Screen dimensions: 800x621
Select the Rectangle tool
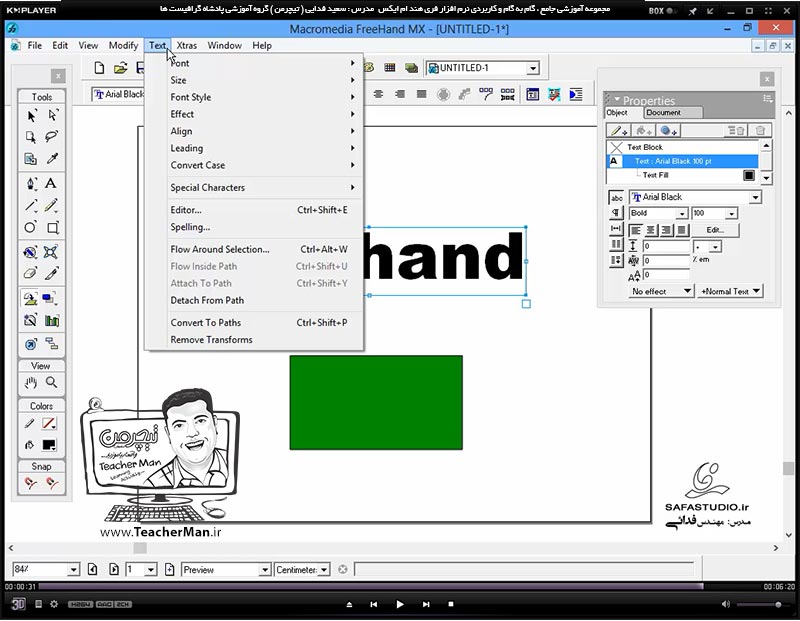coord(53,228)
